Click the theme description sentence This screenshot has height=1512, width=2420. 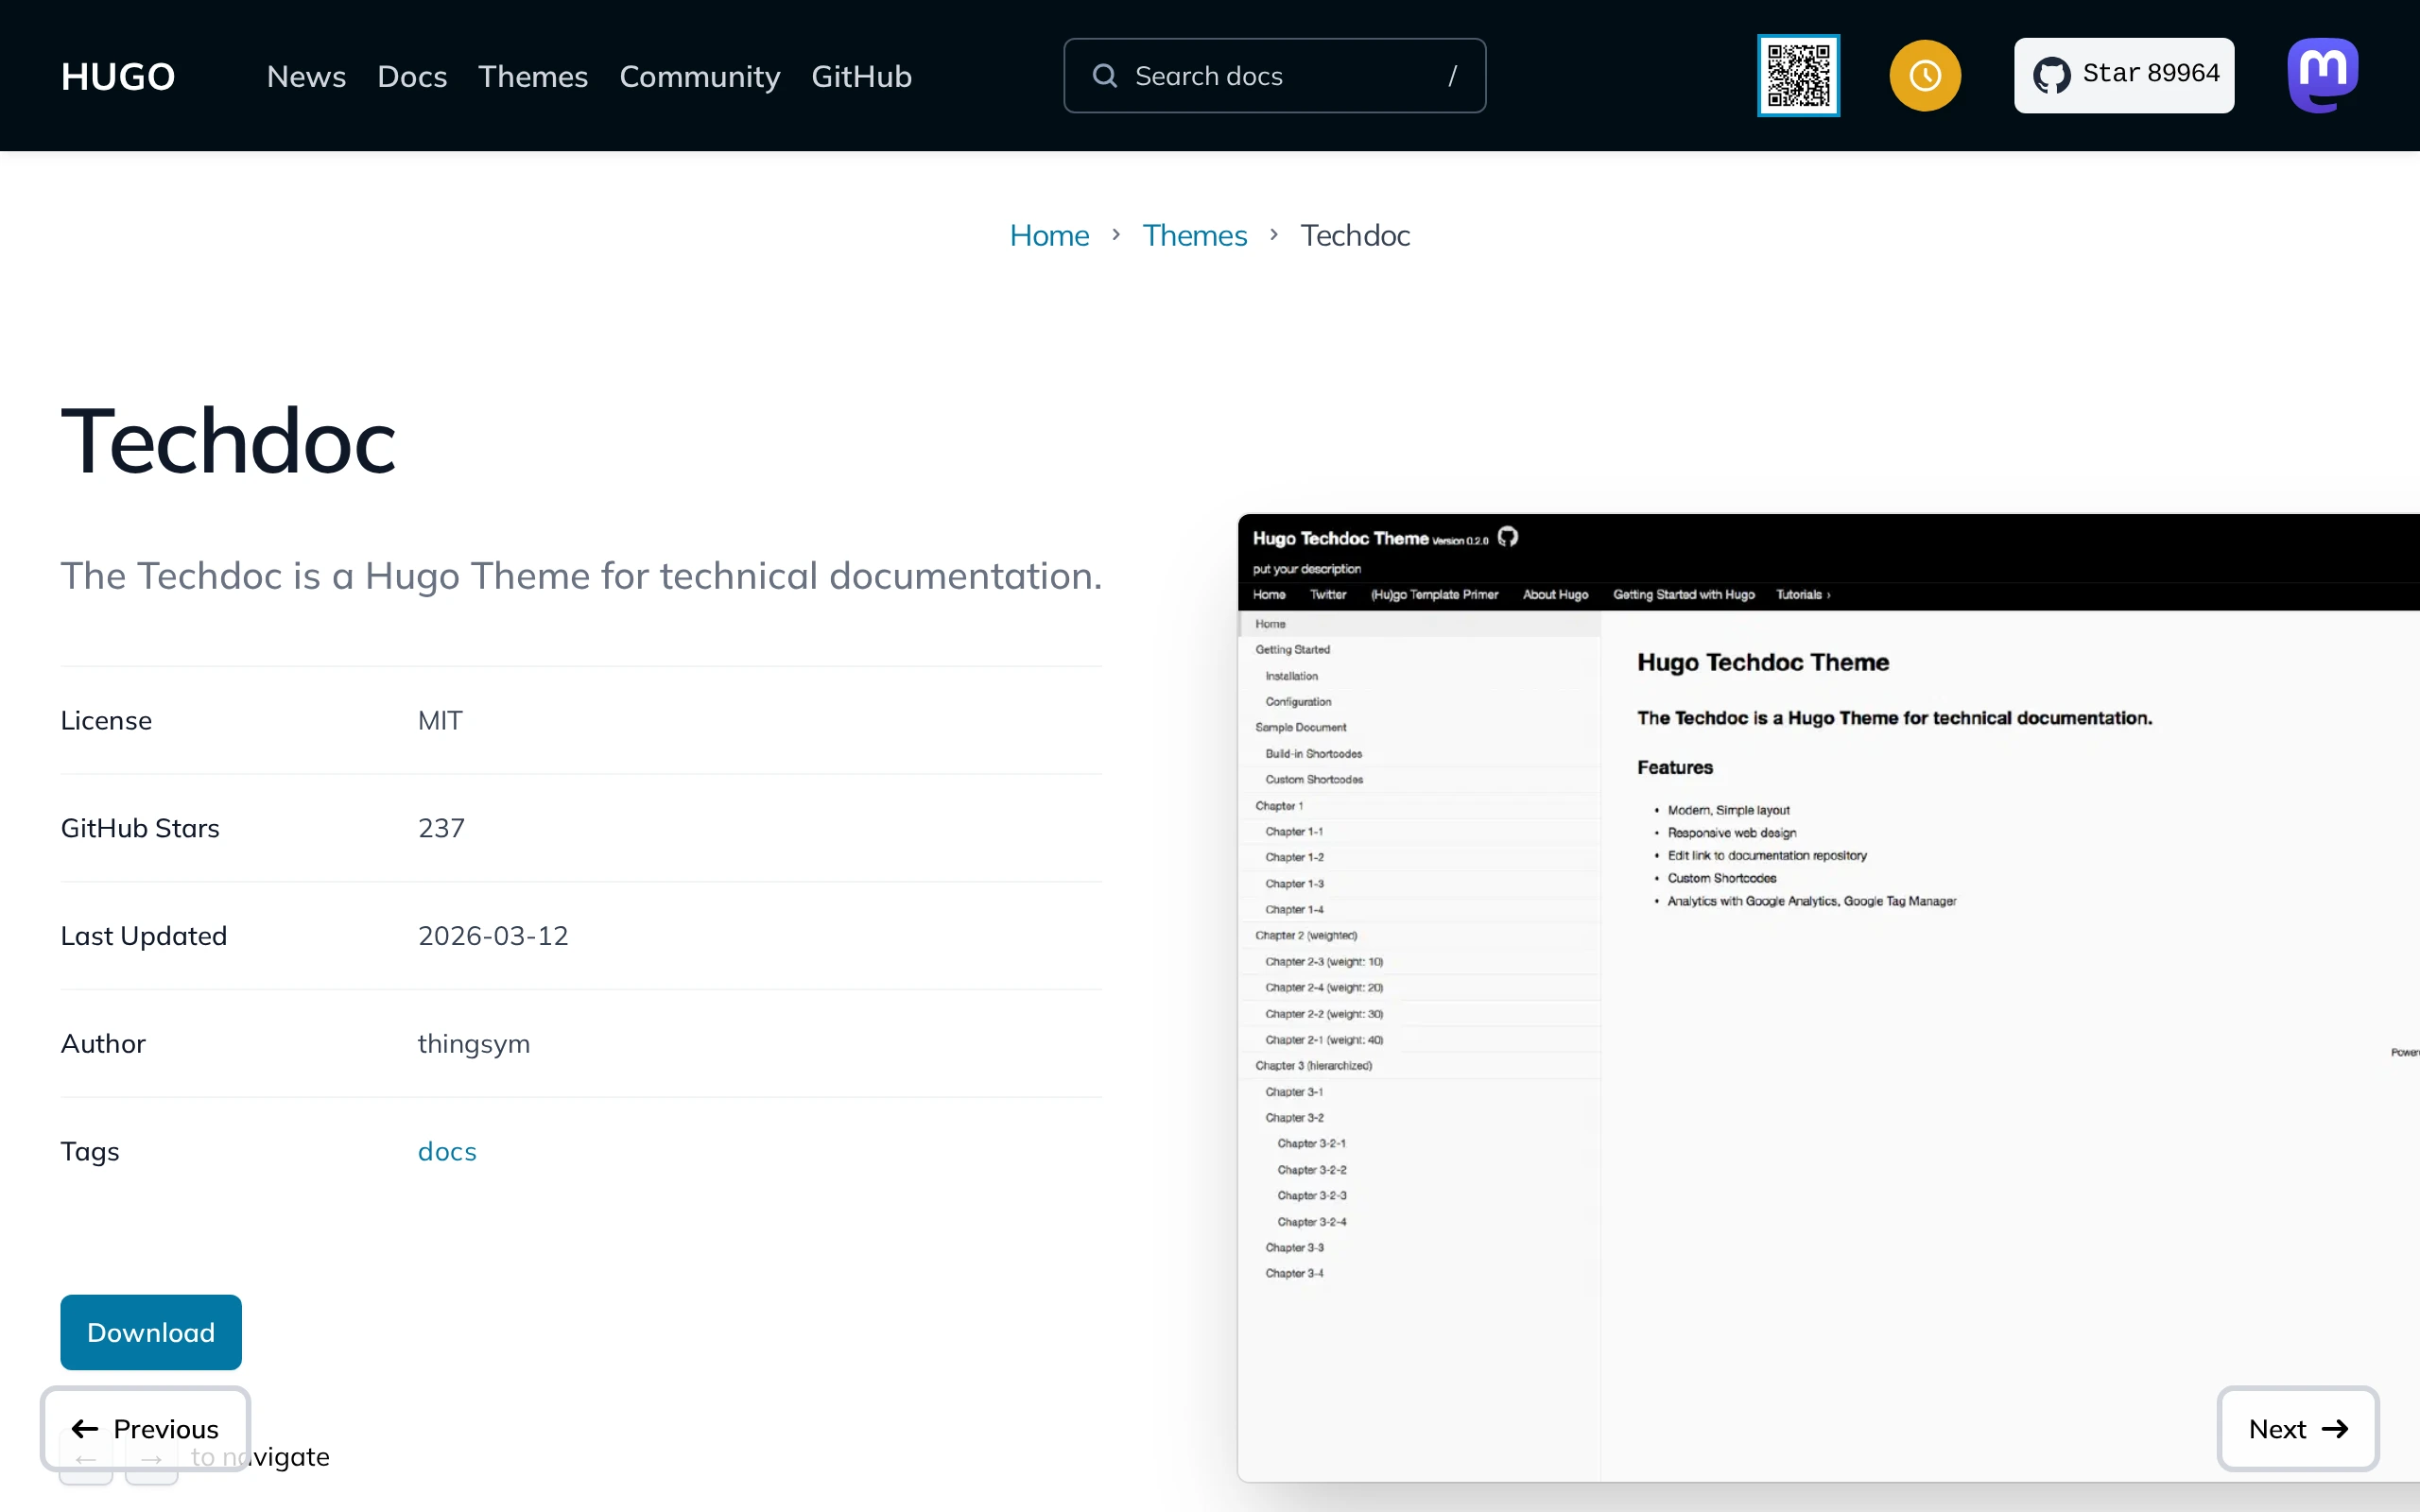tap(581, 576)
